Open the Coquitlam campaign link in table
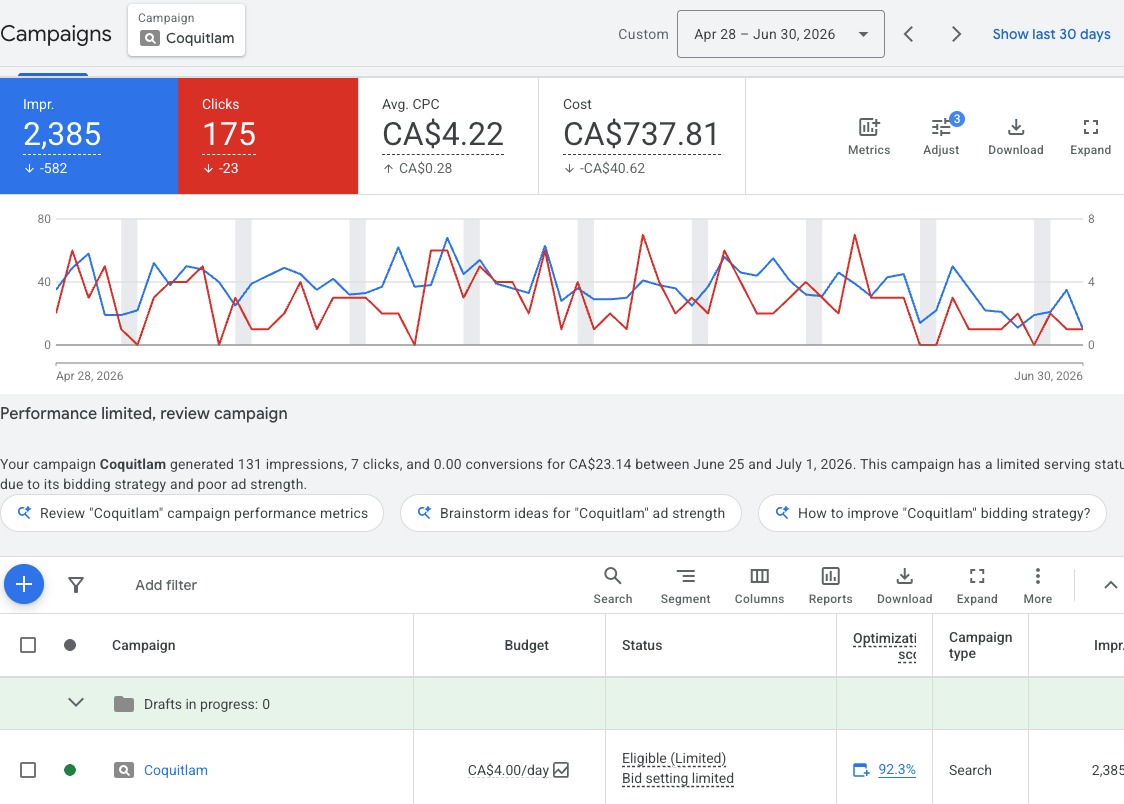 pos(176,770)
